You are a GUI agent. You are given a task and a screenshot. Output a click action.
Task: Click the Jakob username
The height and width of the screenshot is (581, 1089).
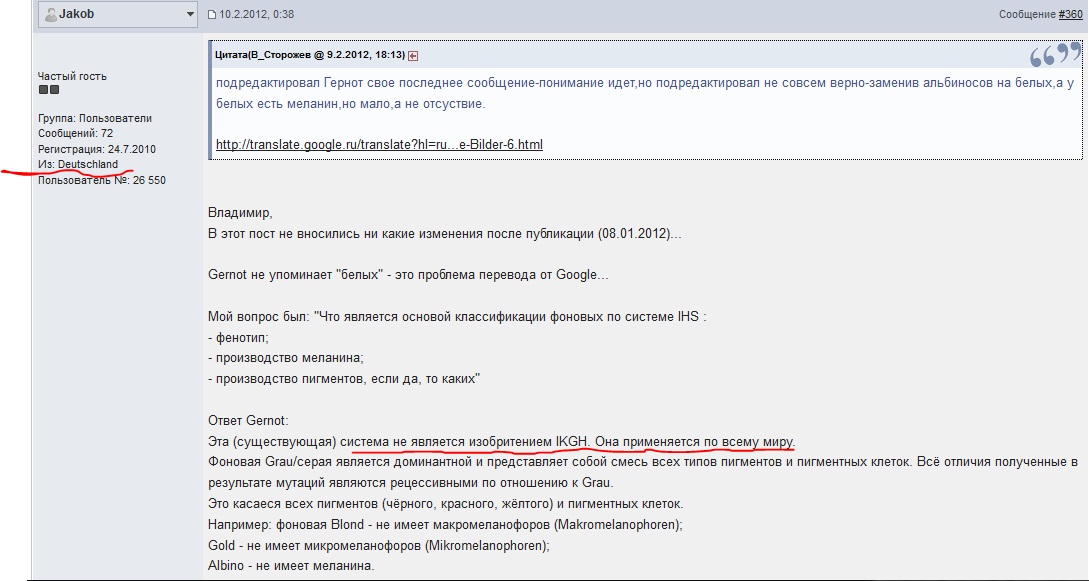tap(76, 15)
